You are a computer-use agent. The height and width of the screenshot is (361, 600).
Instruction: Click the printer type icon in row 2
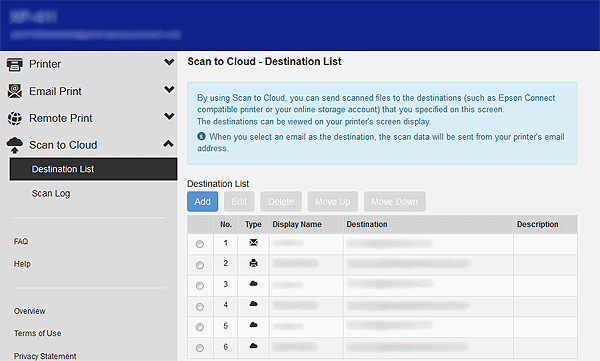click(253, 263)
